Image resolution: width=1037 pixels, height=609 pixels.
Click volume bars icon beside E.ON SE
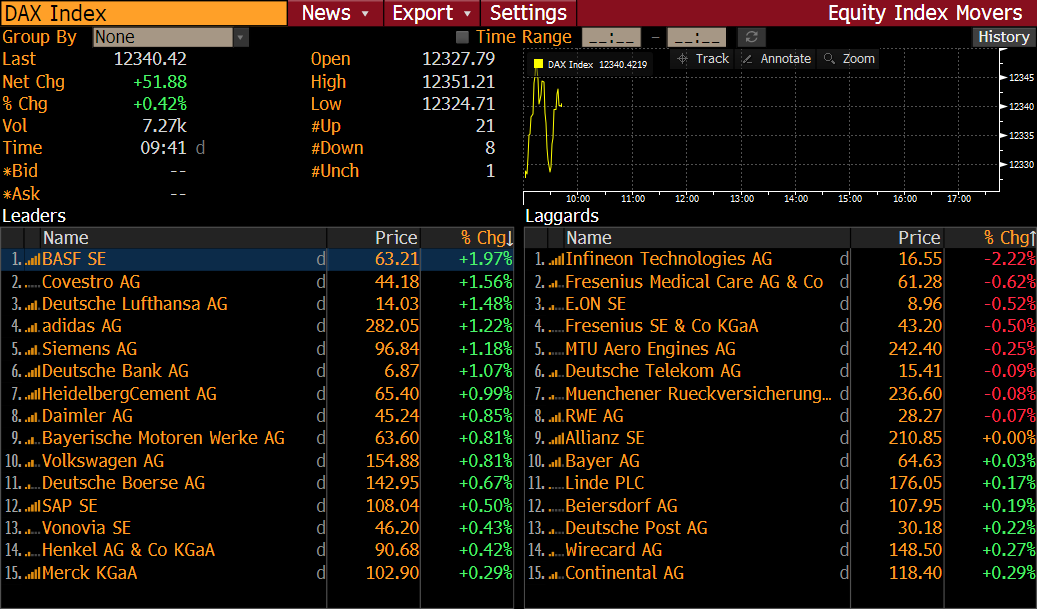556,305
